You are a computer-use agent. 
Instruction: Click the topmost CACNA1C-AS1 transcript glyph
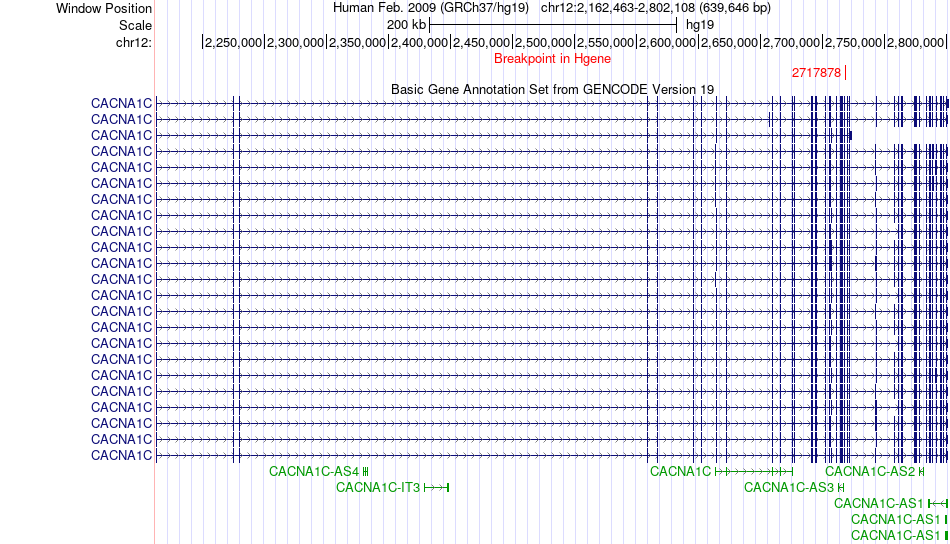click(x=937, y=503)
